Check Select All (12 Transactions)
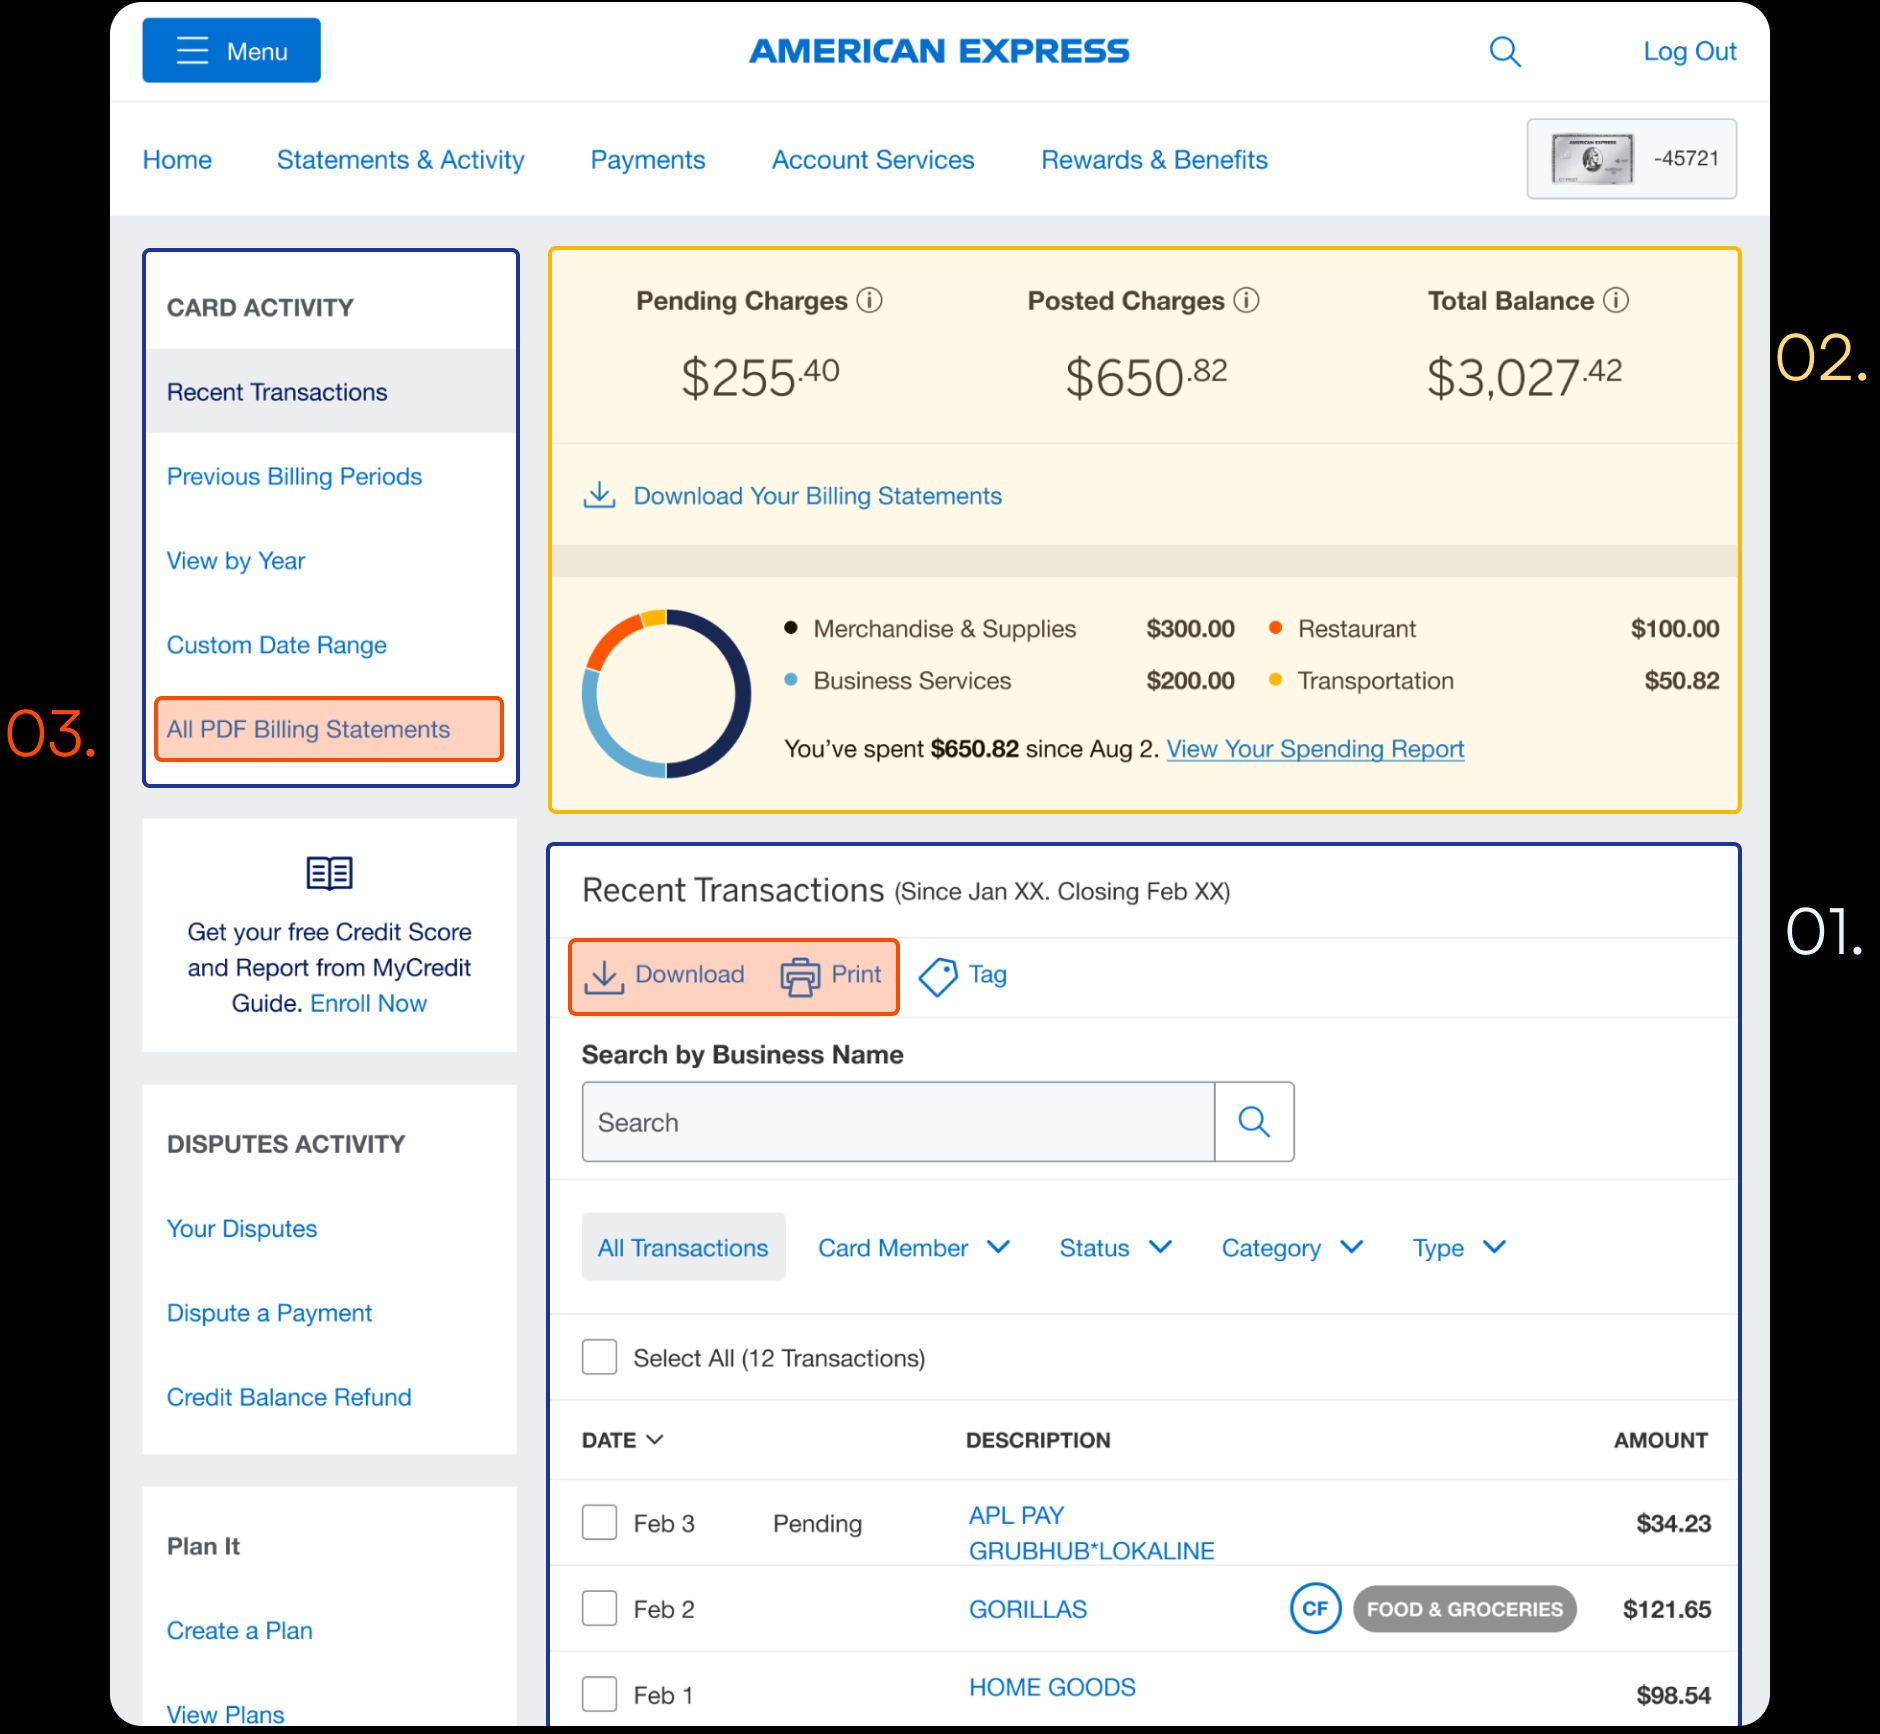This screenshot has width=1880, height=1734. 599,1357
